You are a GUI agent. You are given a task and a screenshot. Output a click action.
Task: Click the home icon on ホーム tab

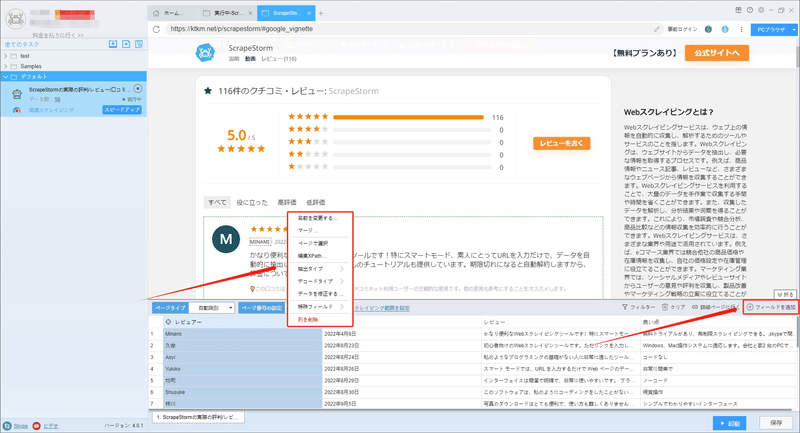click(x=156, y=13)
